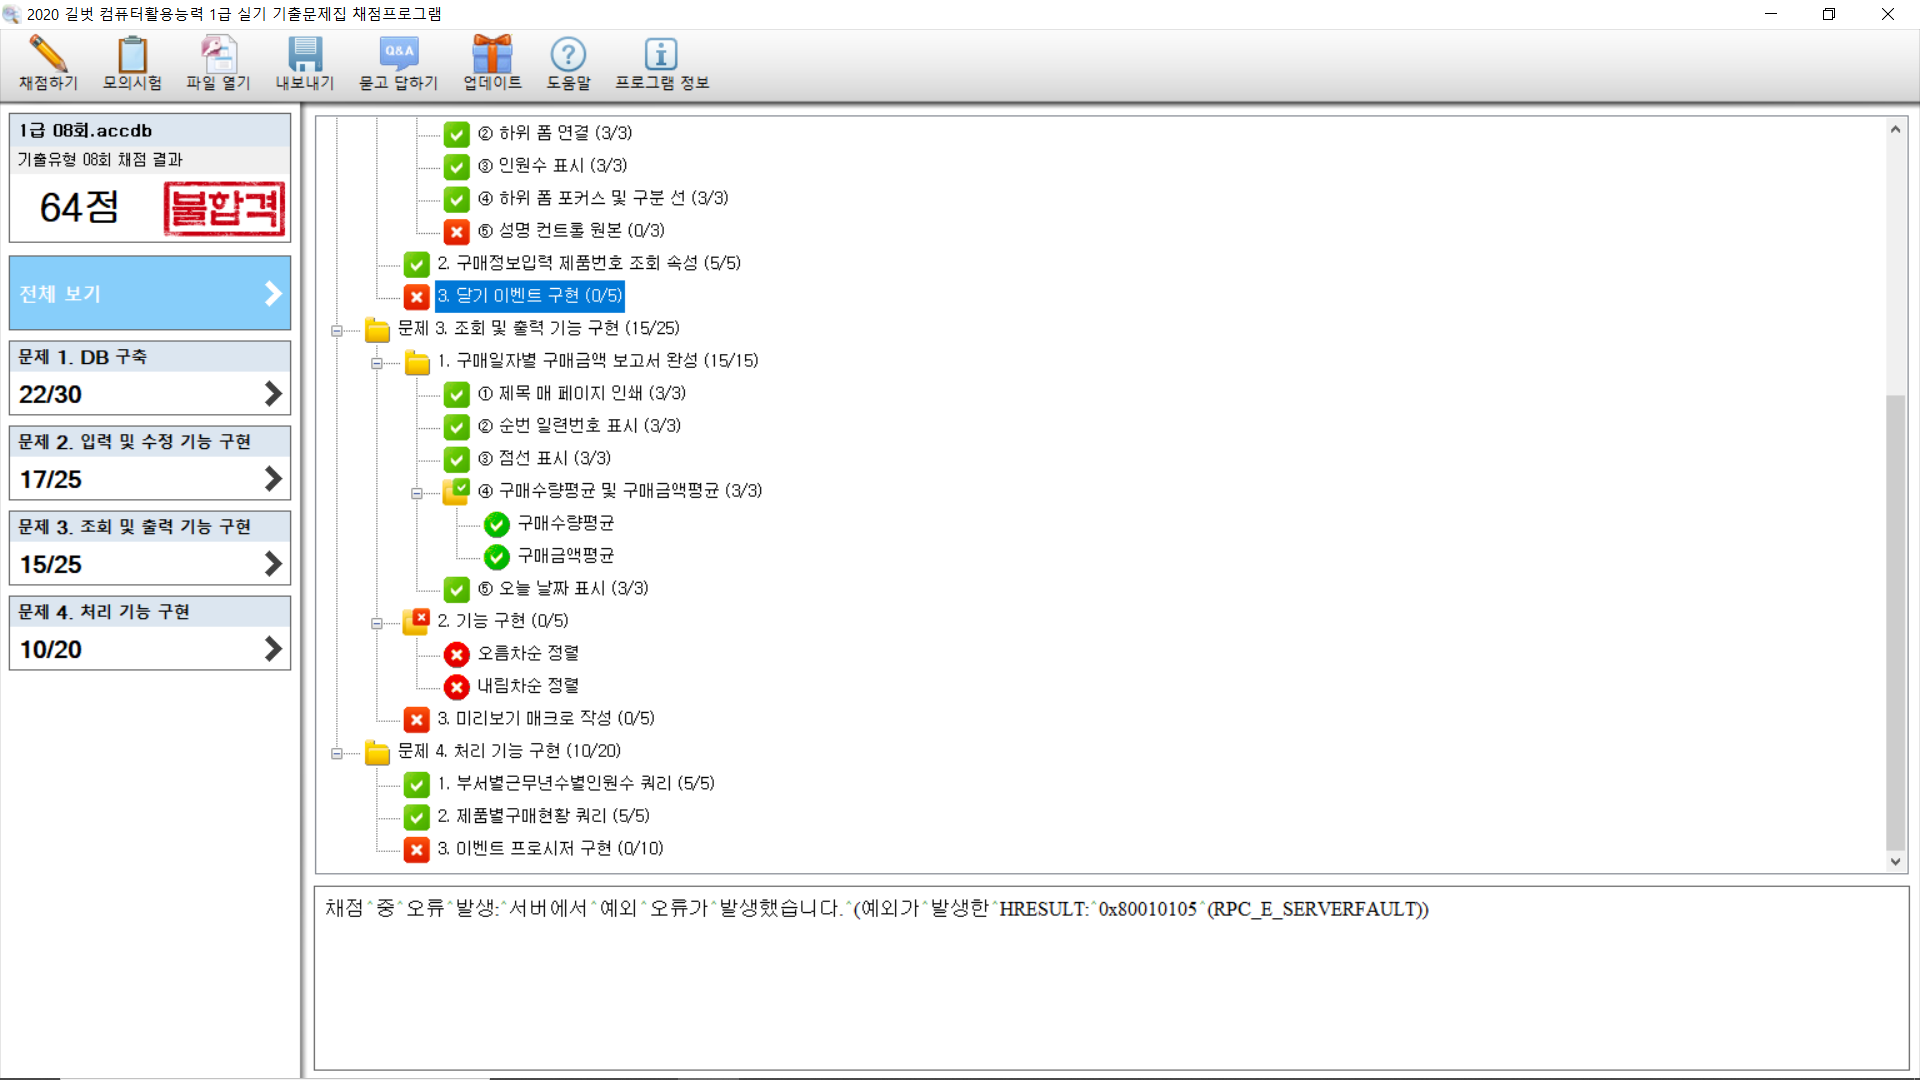Image resolution: width=1920 pixels, height=1080 pixels.
Task: Click the 업데이트 gift box icon
Action: pos(492,54)
